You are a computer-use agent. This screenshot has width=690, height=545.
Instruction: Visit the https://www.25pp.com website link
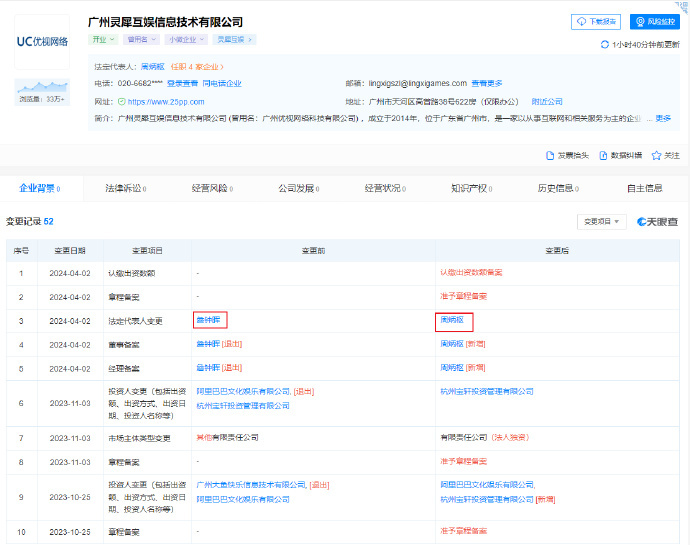166,102
